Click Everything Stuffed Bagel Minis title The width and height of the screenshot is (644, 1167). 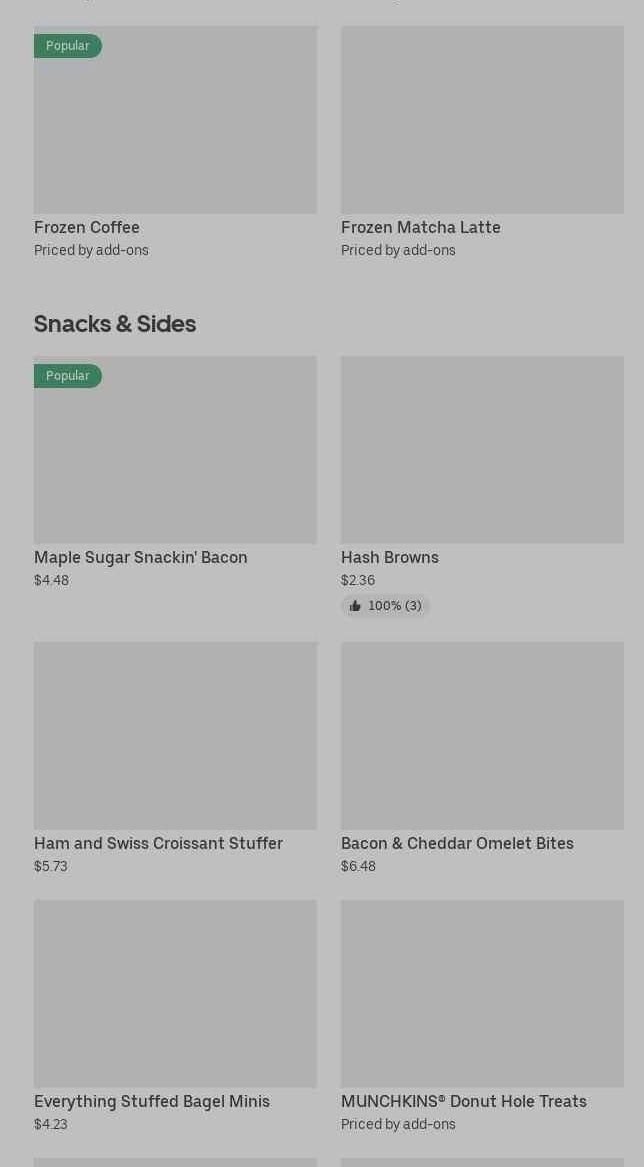152,1101
